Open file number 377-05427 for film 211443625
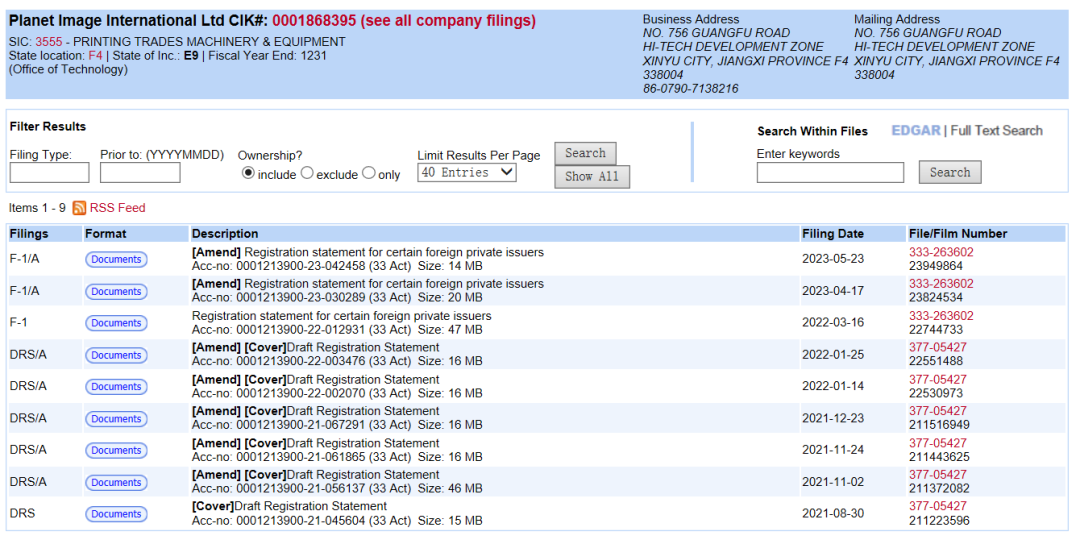1080x540 pixels. (x=937, y=443)
